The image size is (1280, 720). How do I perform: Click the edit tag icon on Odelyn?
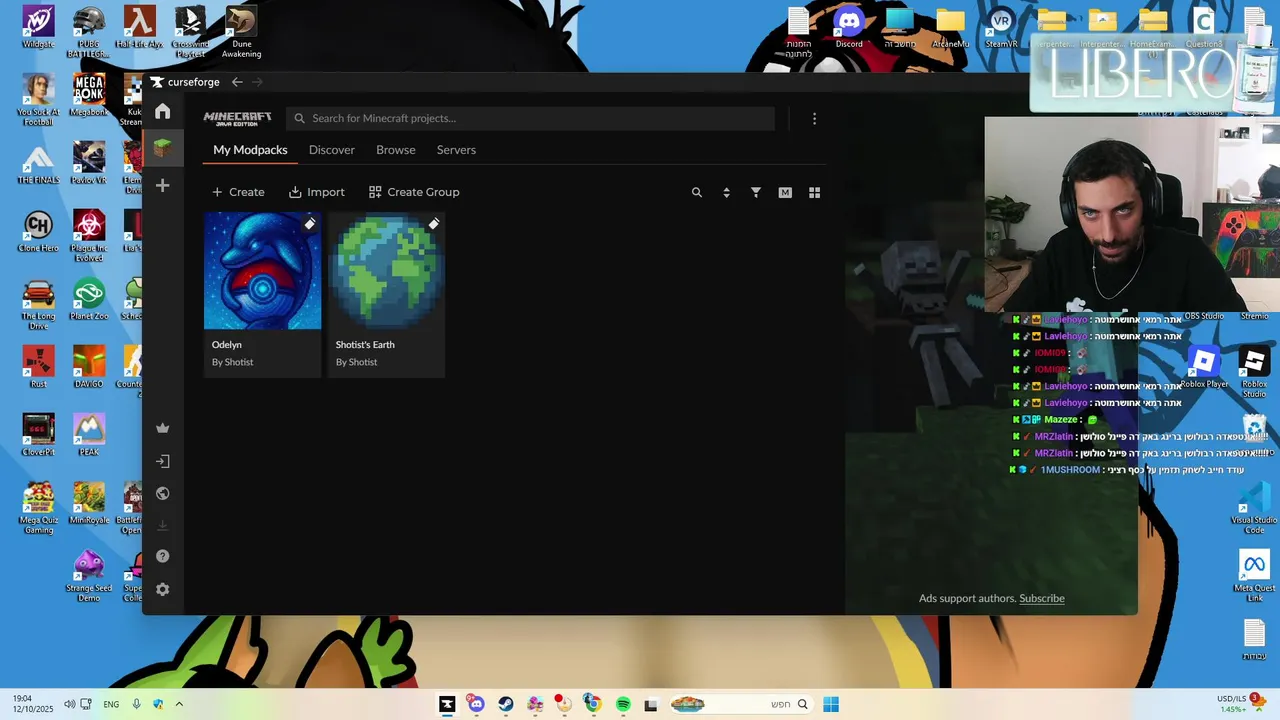[310, 224]
